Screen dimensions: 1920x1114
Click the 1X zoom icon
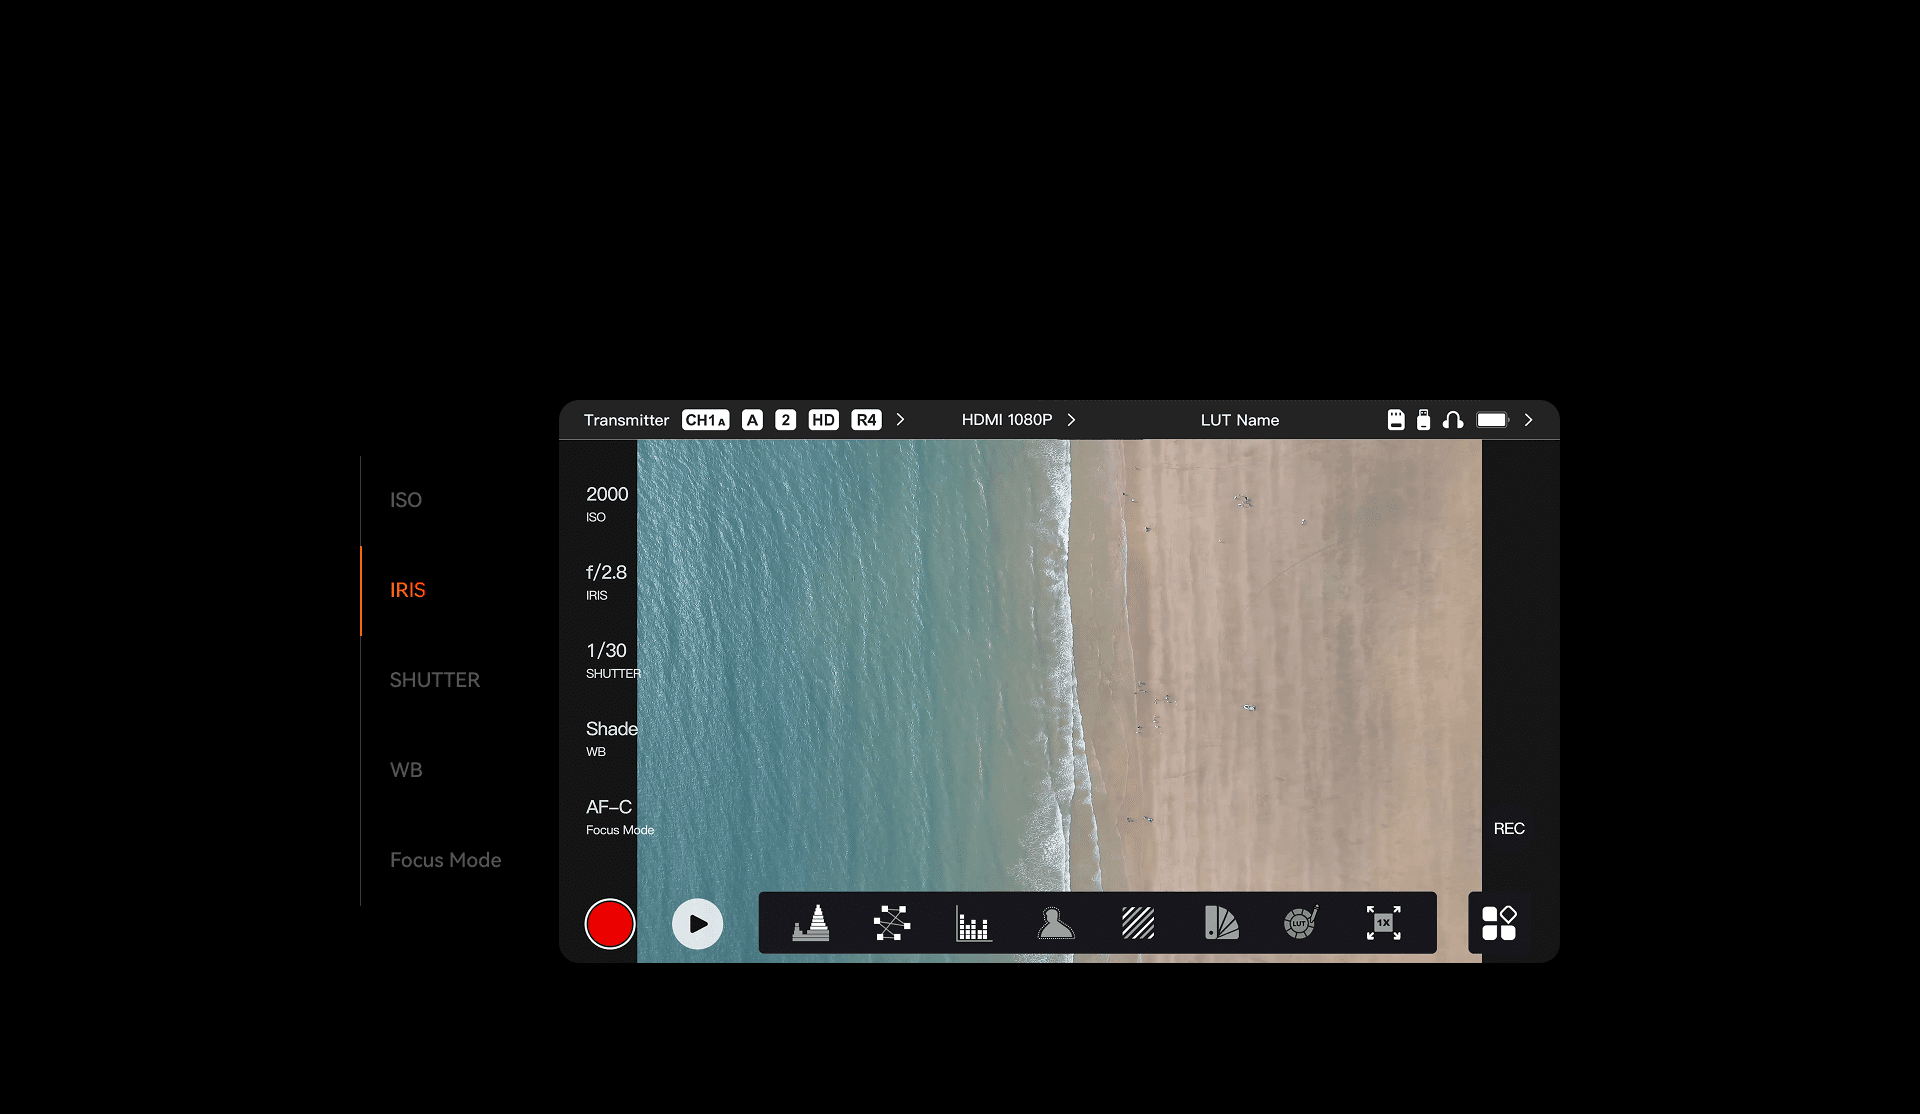click(x=1384, y=923)
